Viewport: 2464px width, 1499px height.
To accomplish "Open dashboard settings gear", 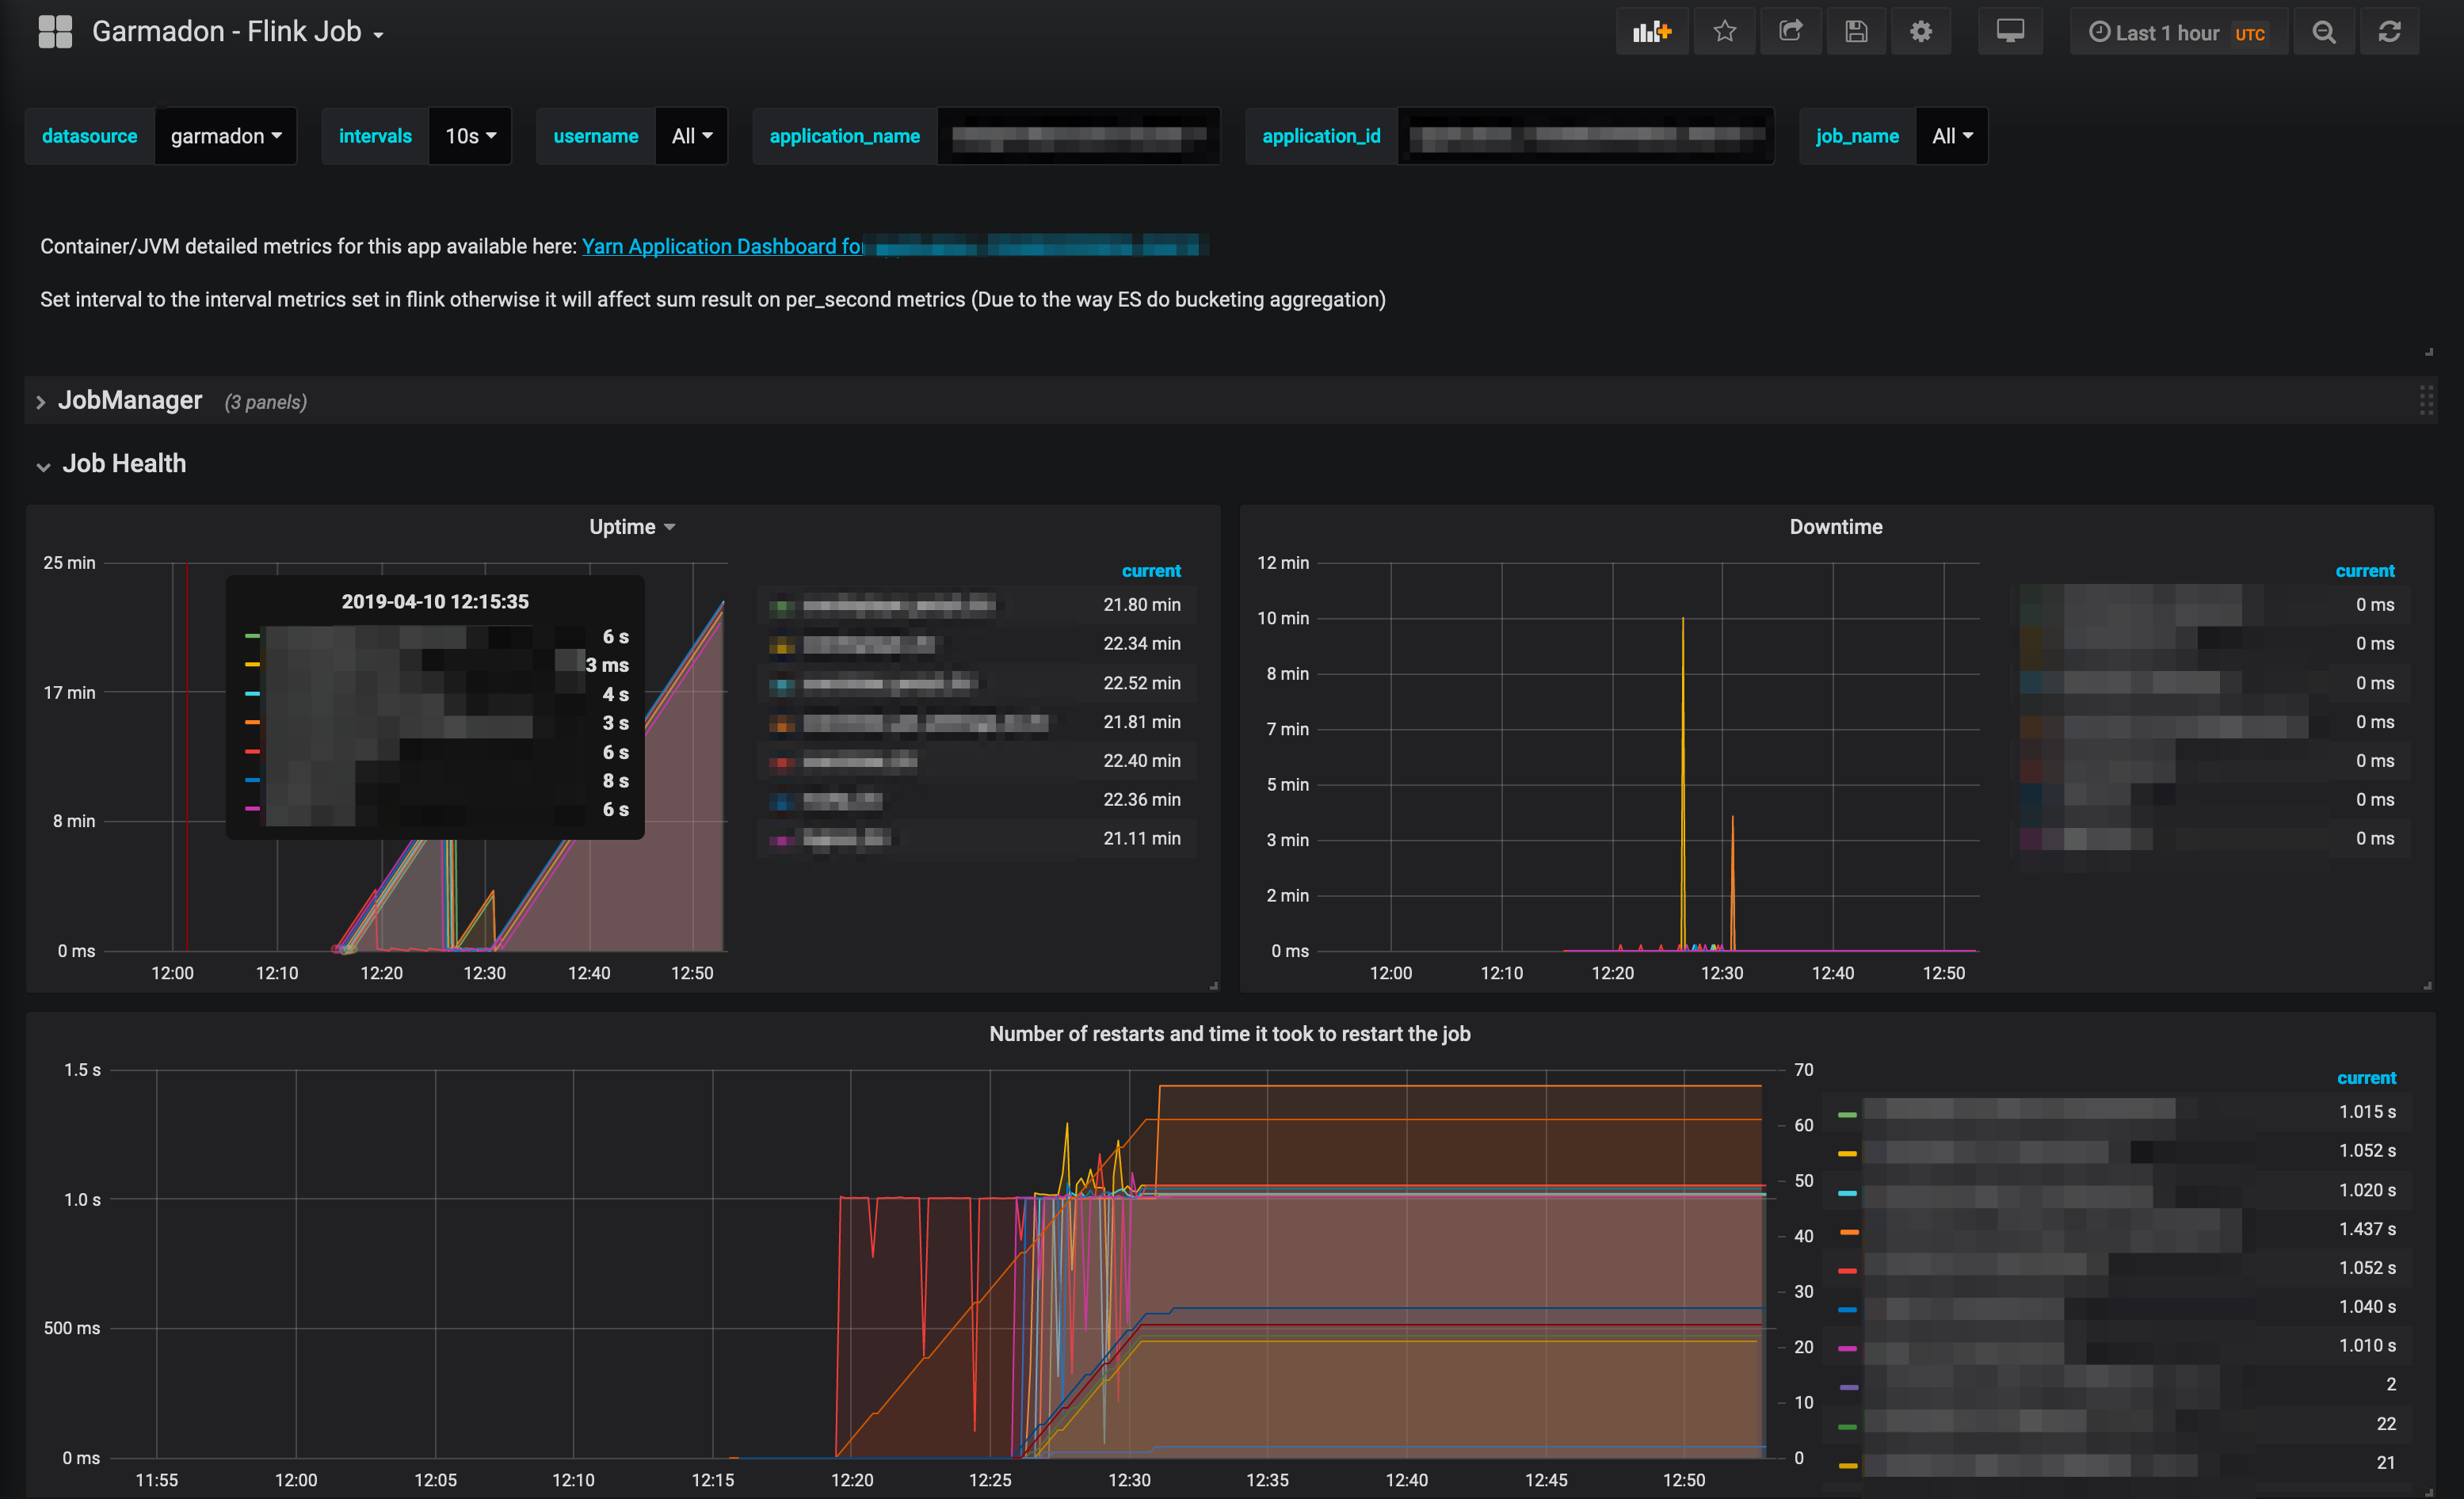I will (1920, 32).
